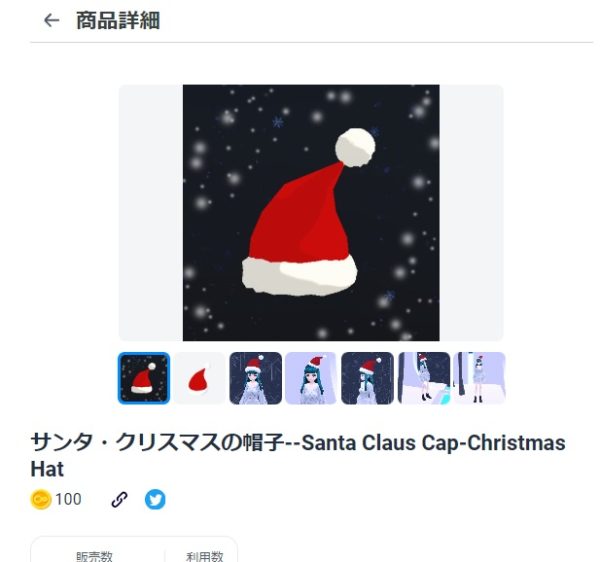Screen dimensions: 600x562
Task: Click the white pompom on the hat image
Action: pos(355,147)
